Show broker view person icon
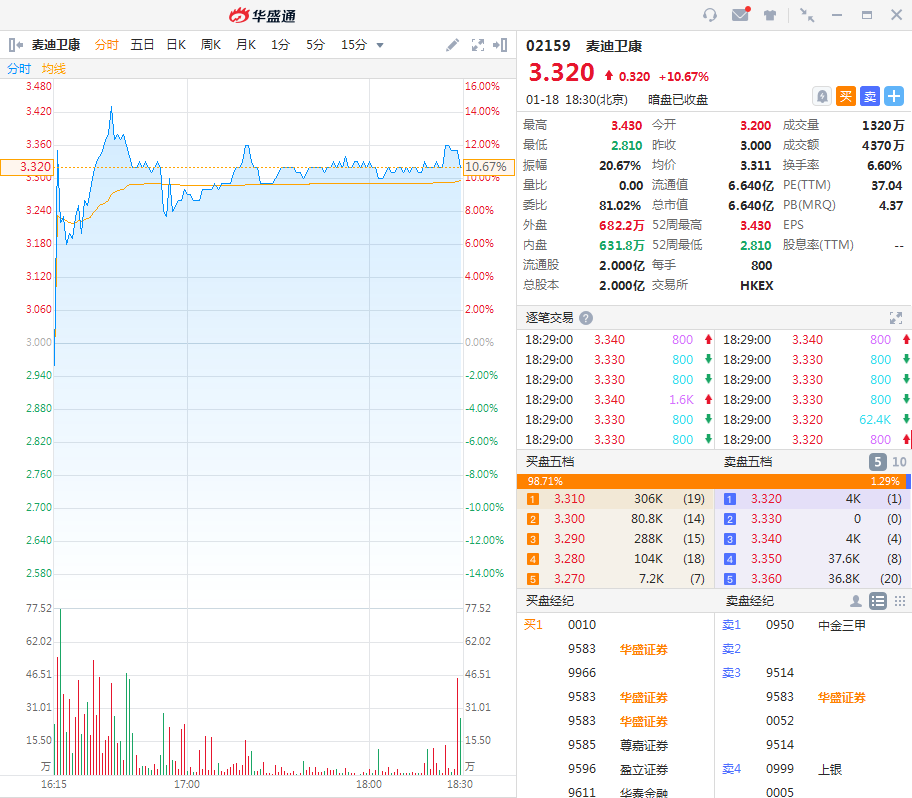Screen dimensions: 912x798 coord(856,601)
